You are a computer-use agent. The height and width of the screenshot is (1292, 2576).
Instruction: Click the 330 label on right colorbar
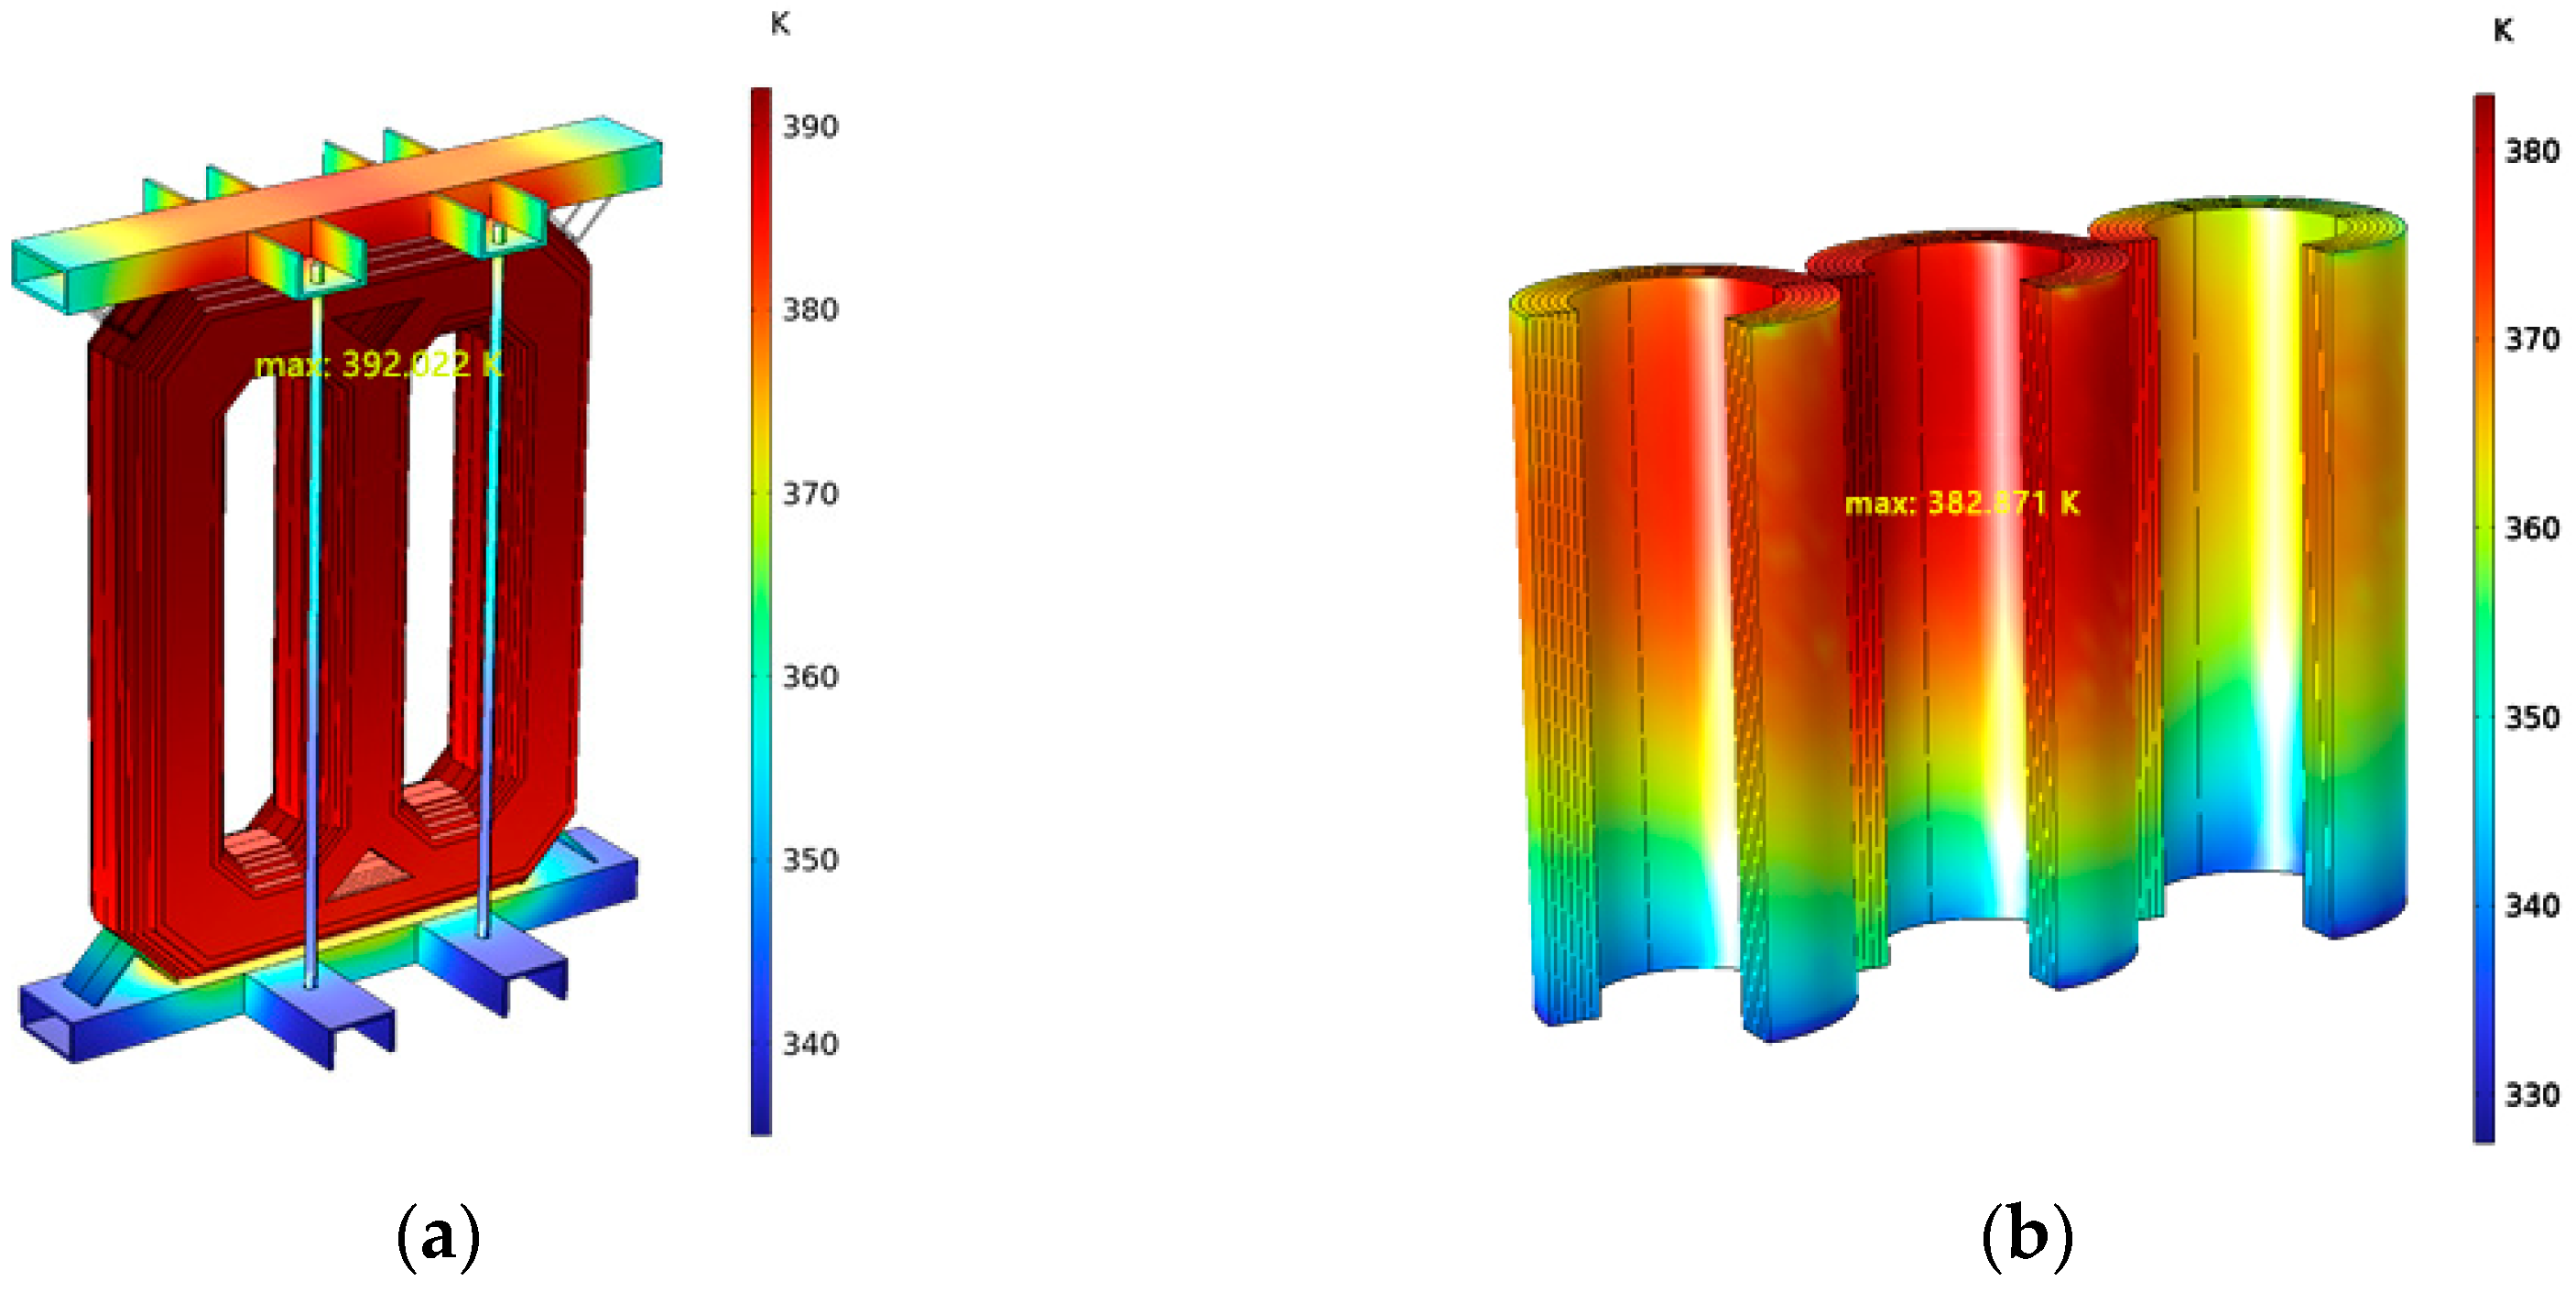pos(2532,1094)
